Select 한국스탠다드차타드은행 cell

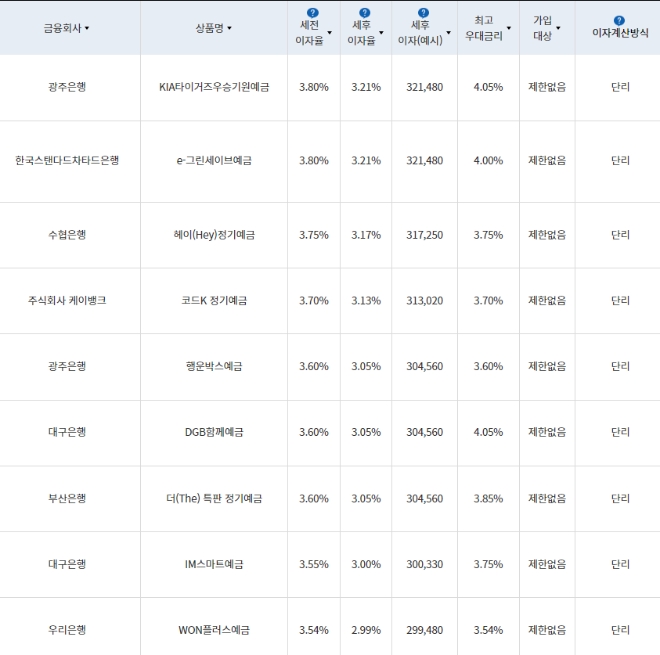coord(67,160)
